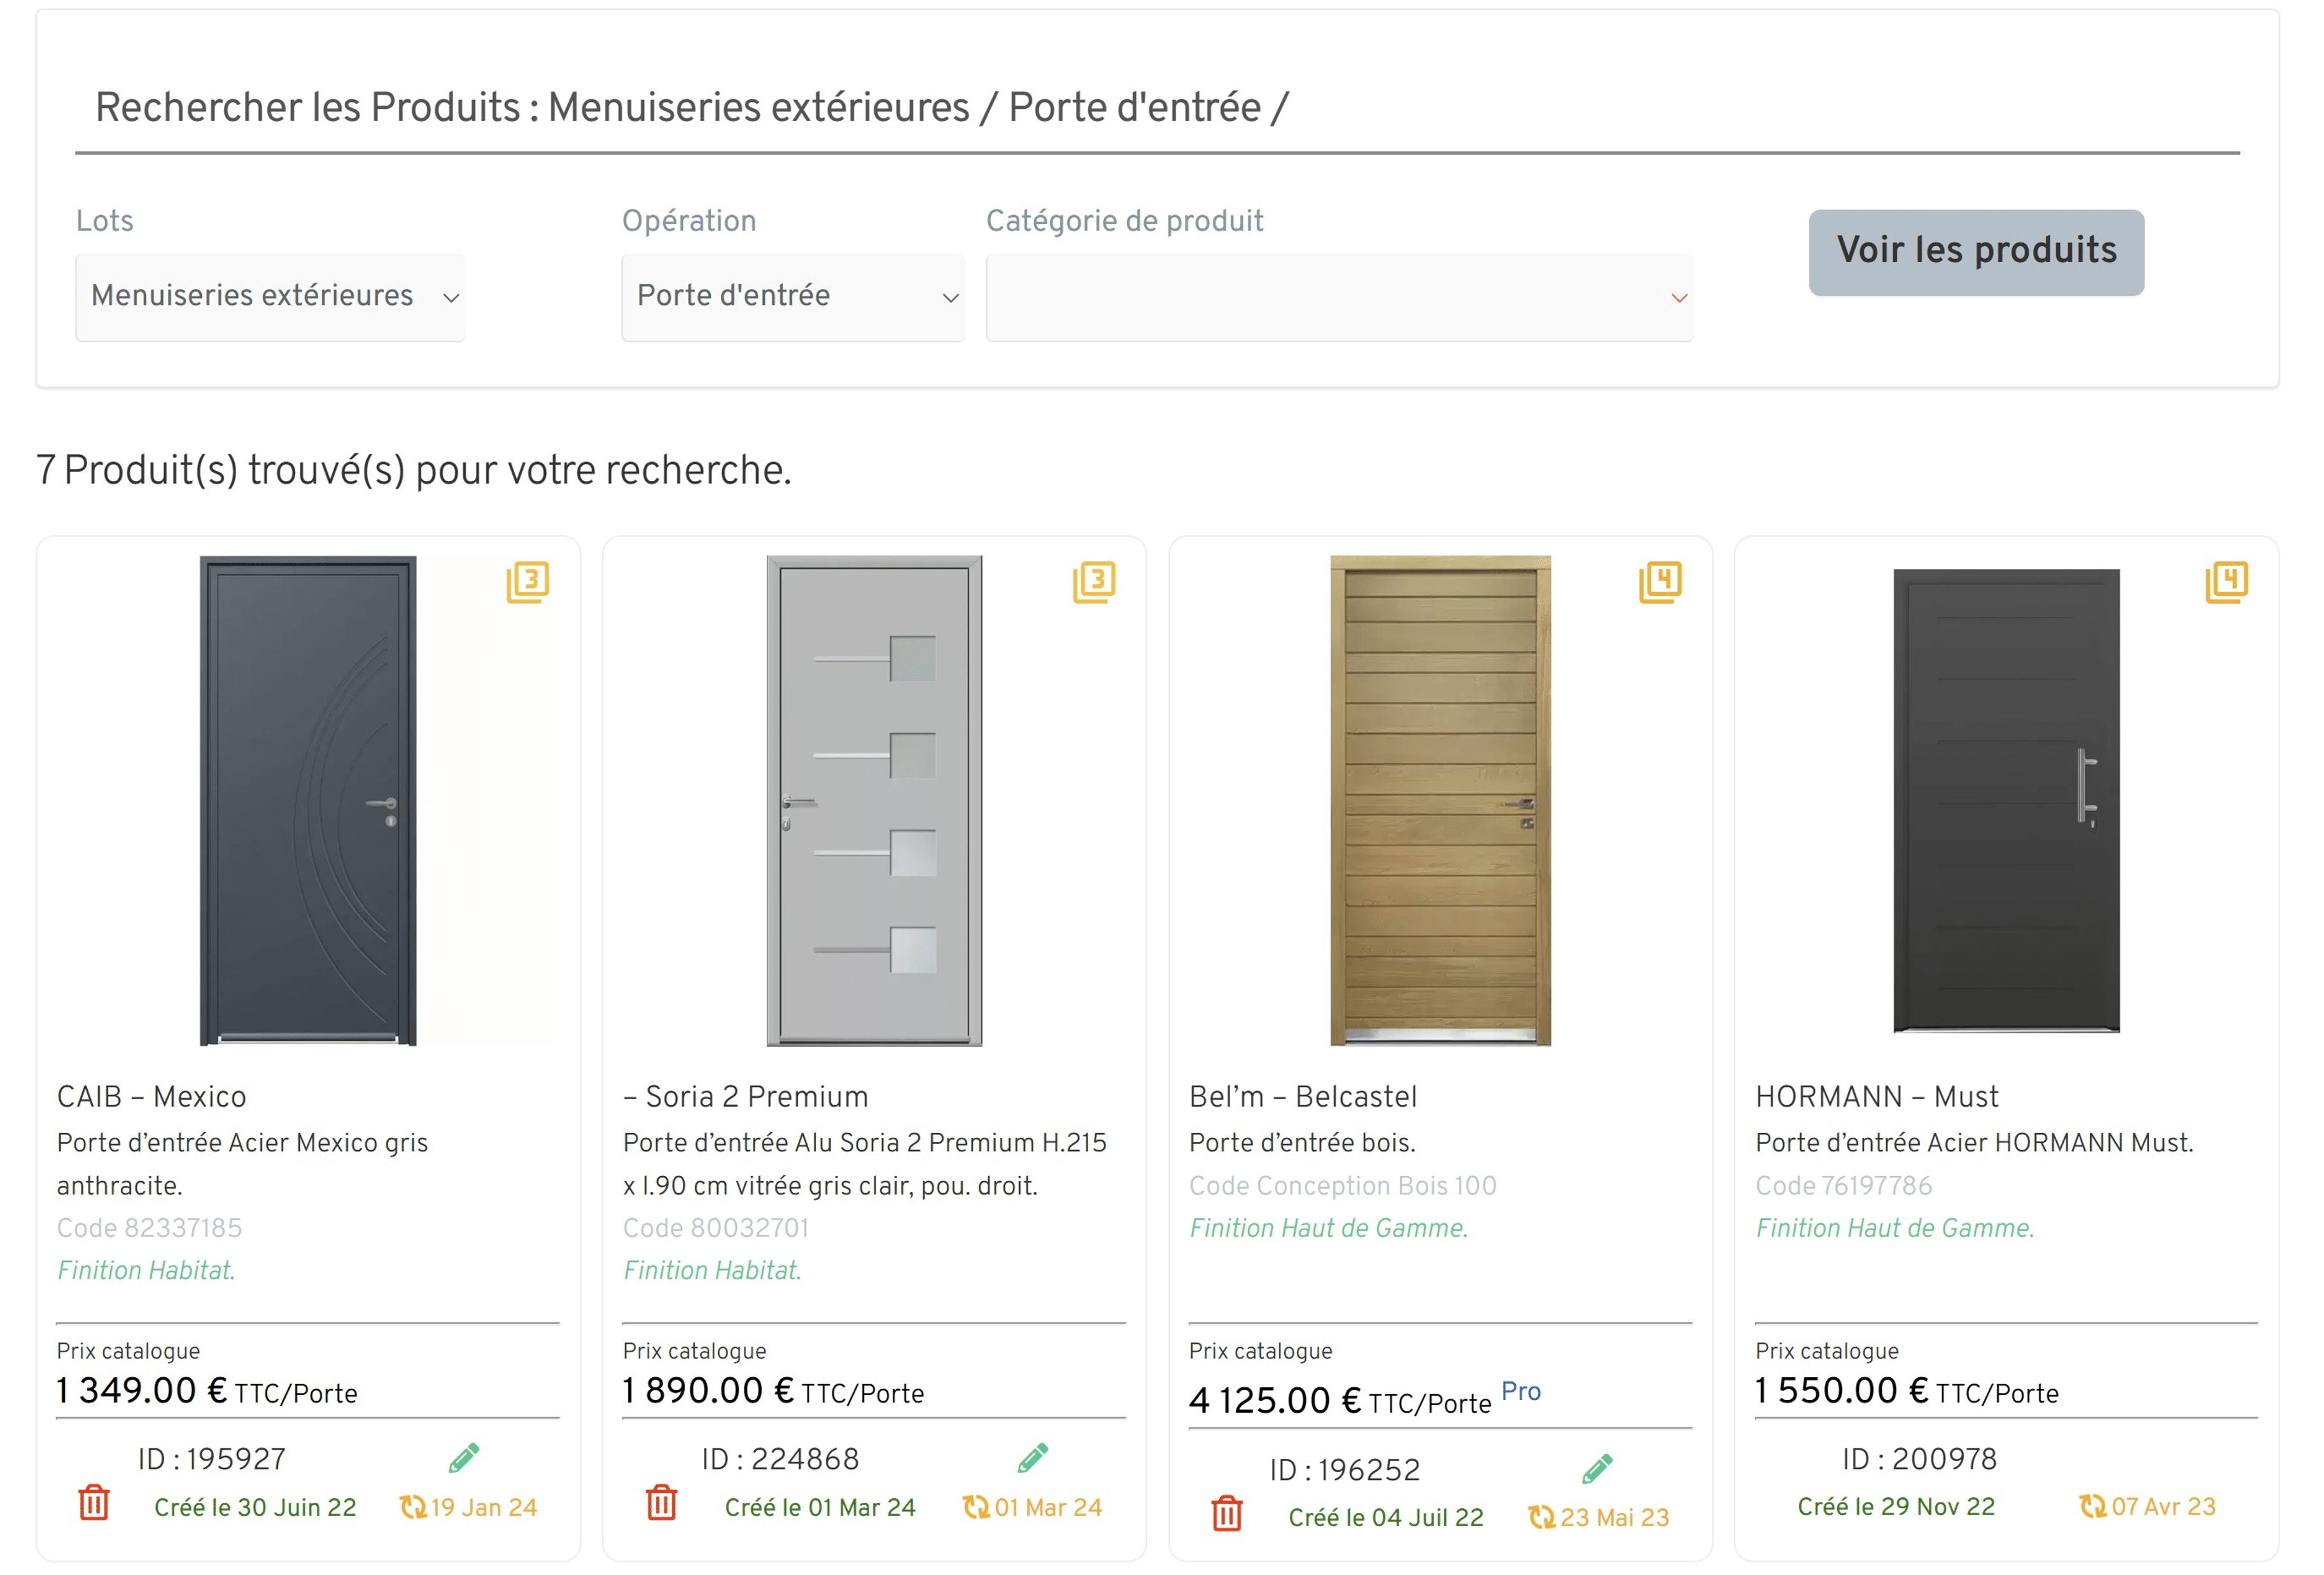Open editor for Bel'm Belcastel product

[x=1597, y=1468]
